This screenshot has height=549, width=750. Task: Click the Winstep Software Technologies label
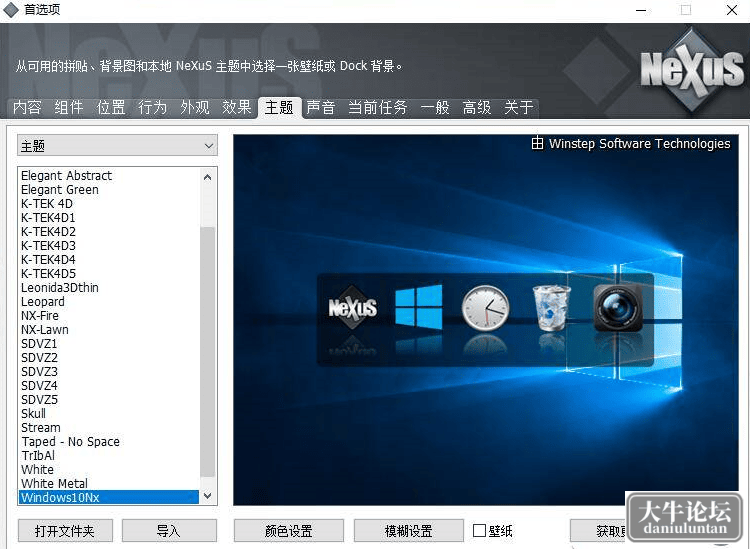tap(640, 143)
